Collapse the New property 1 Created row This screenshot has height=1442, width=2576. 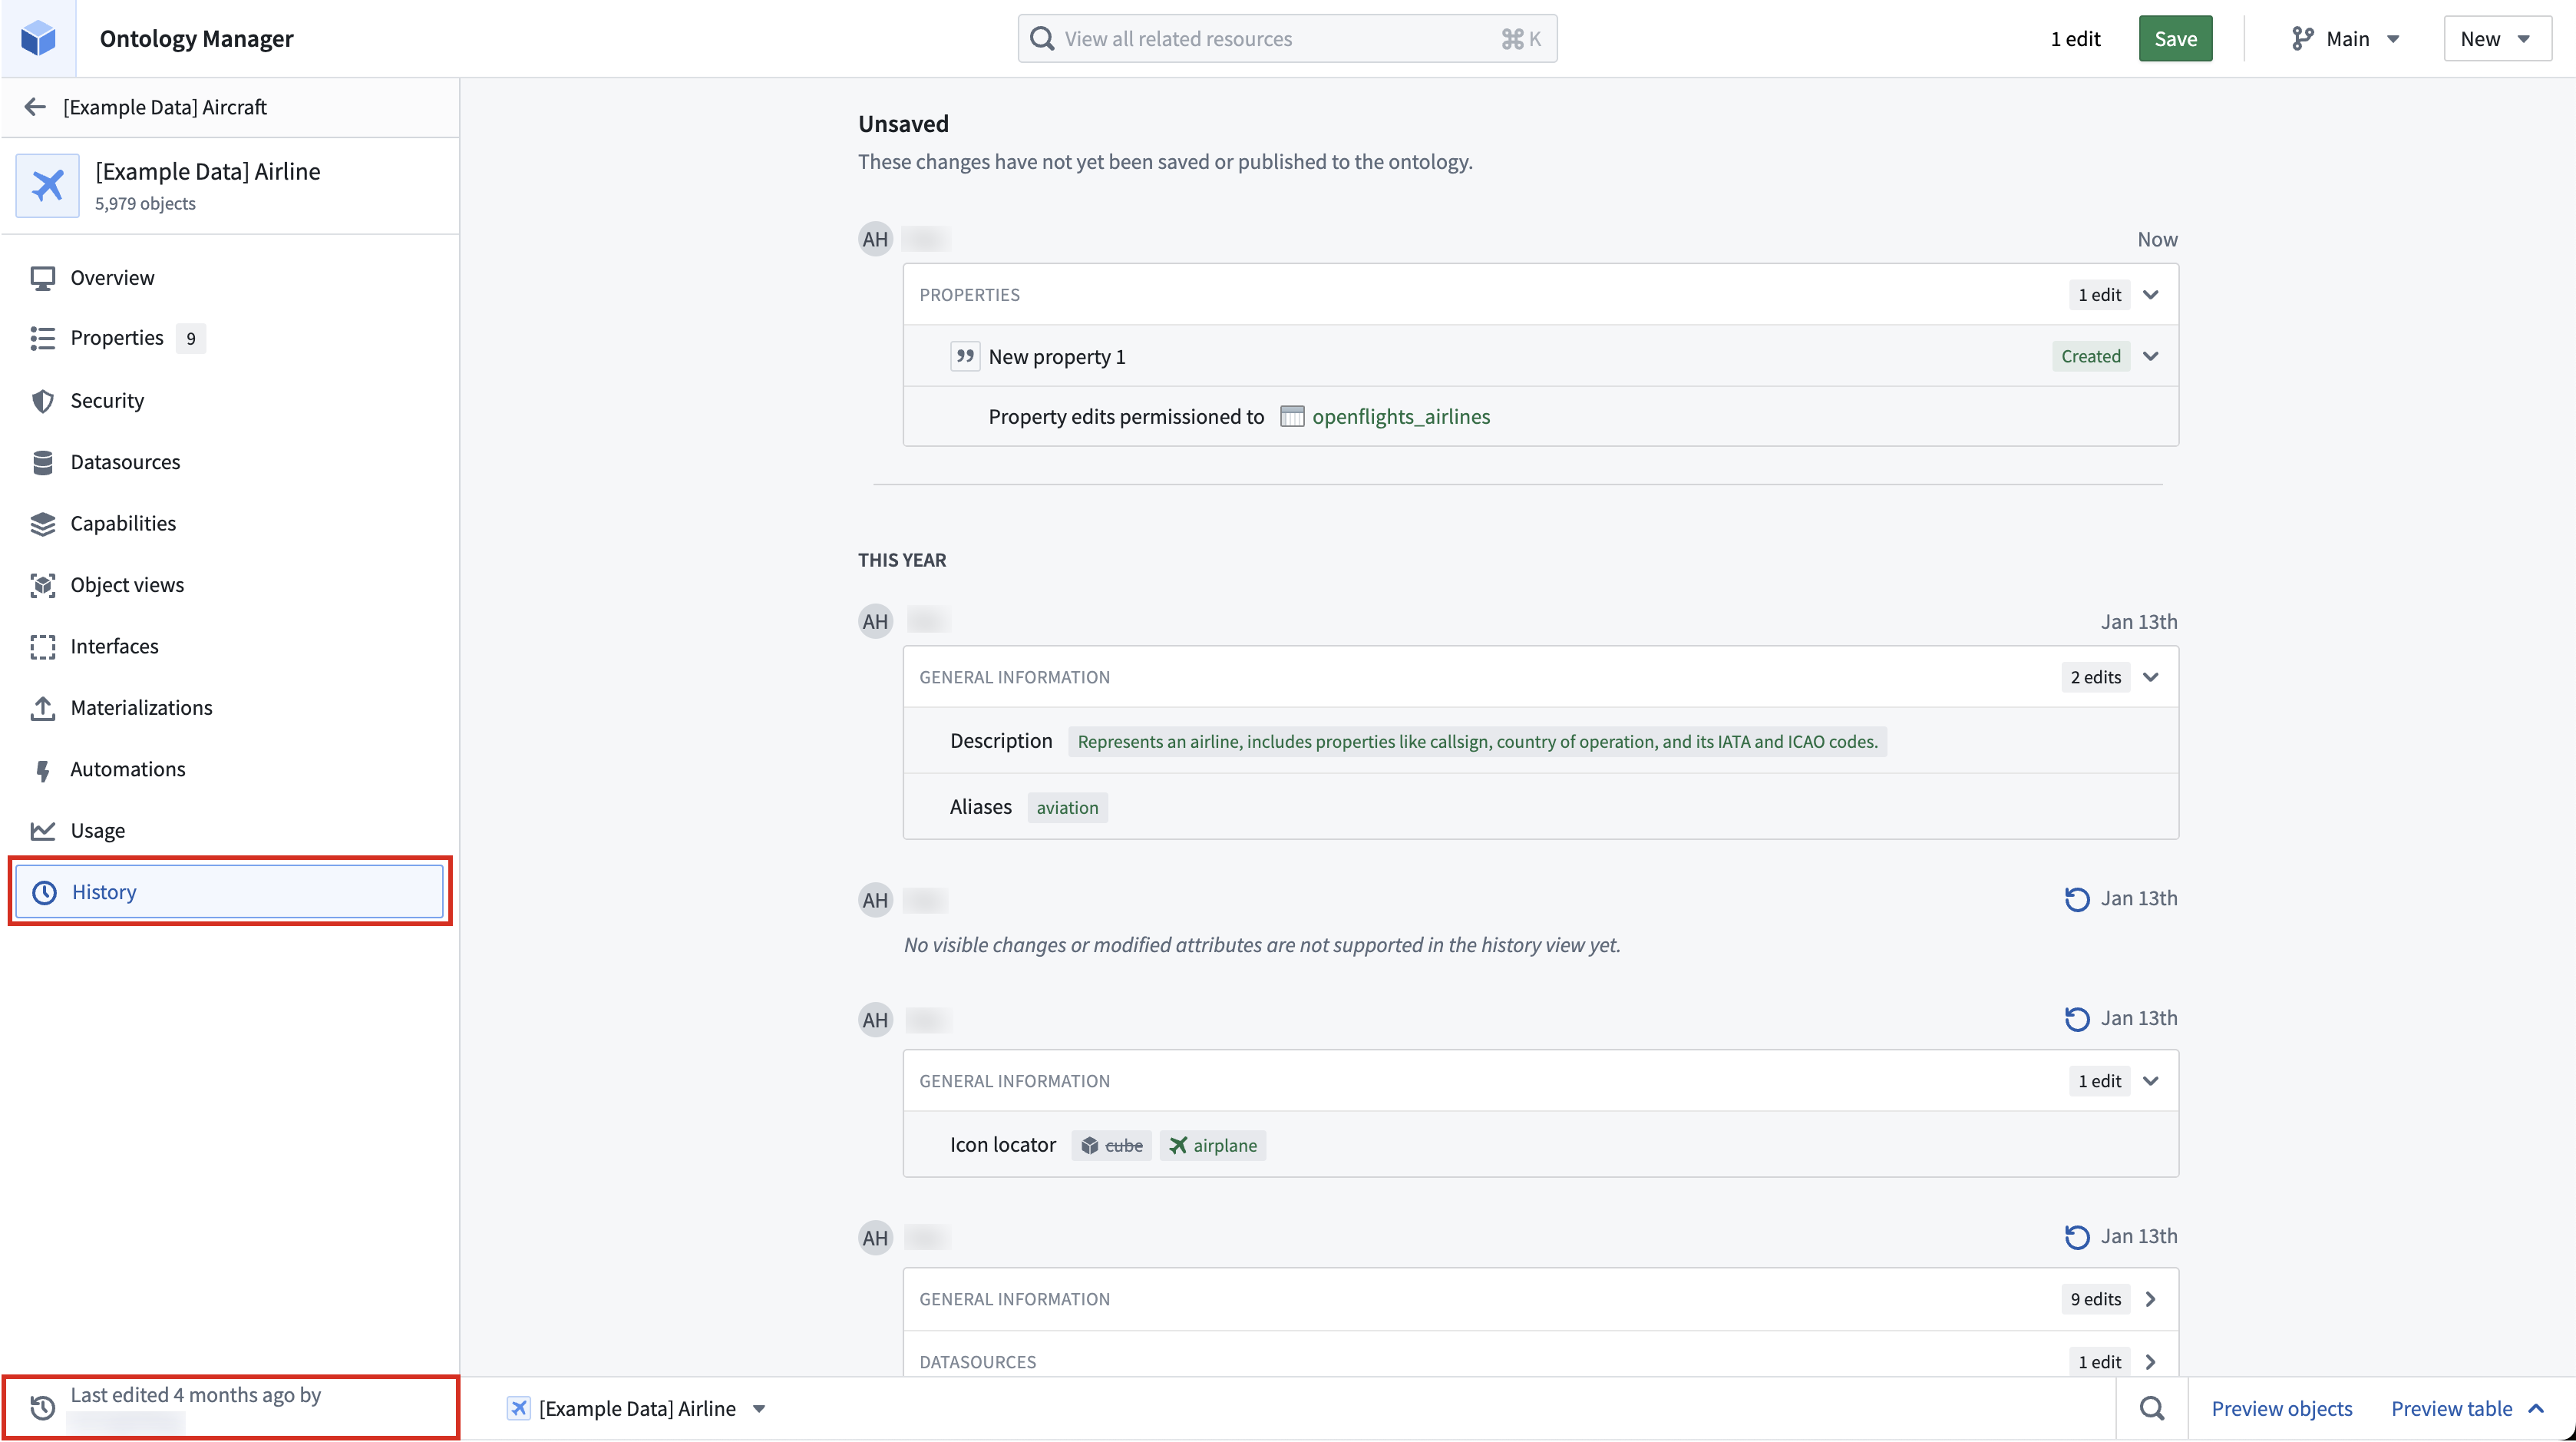[2150, 356]
